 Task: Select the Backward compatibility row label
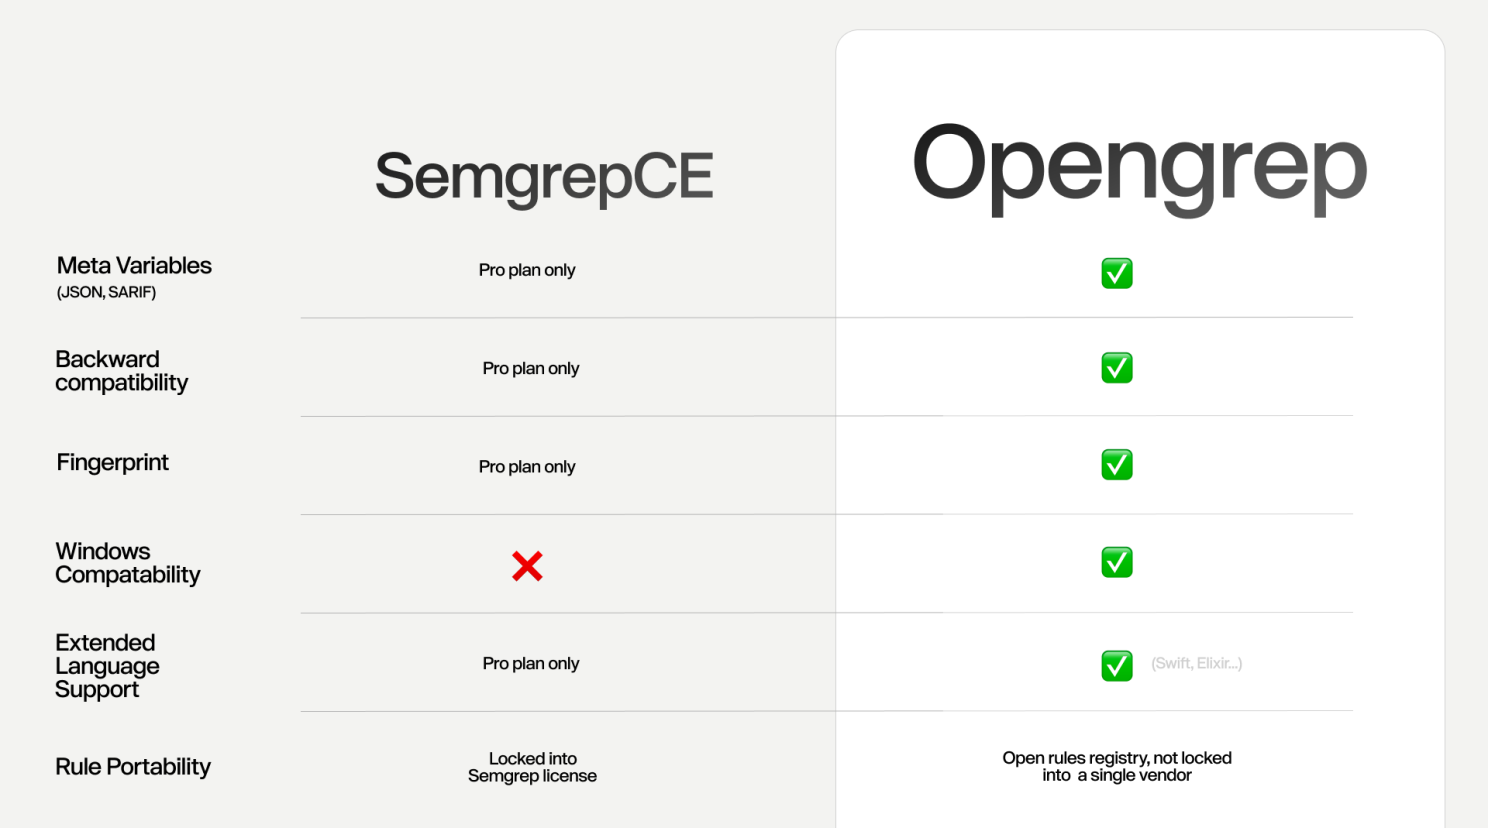point(121,371)
